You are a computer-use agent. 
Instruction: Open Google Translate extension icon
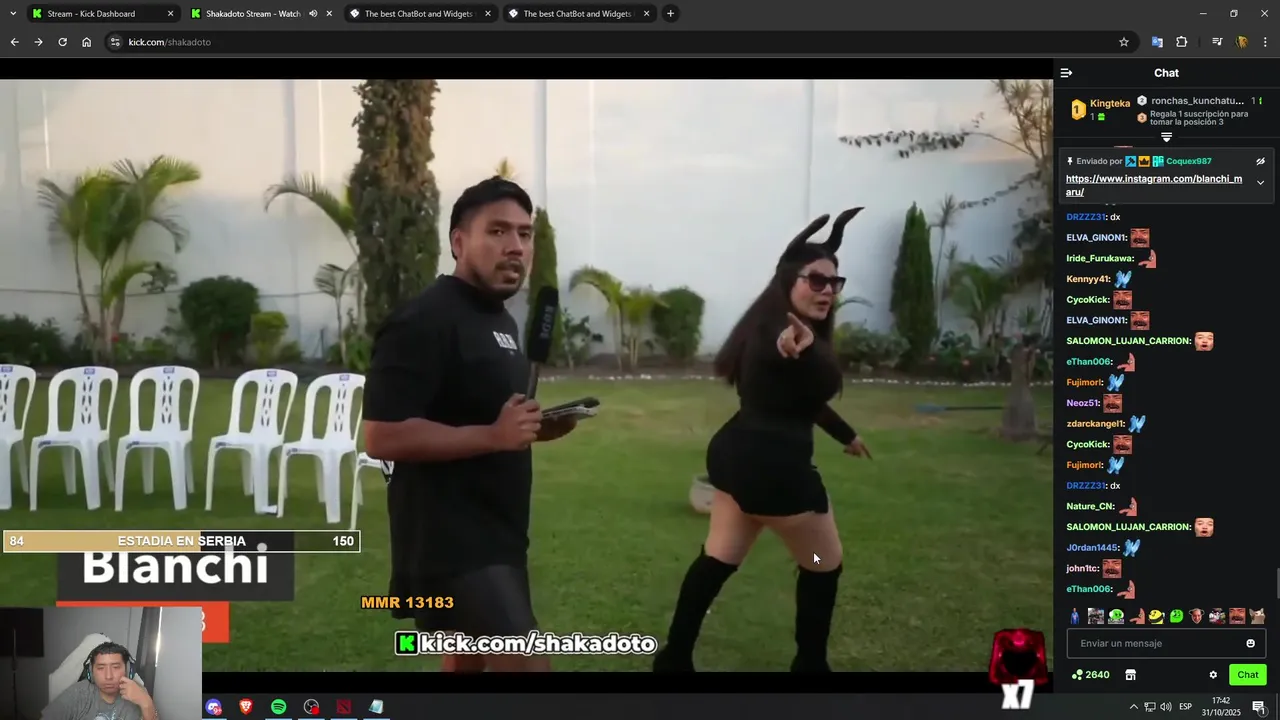[x=1157, y=42]
